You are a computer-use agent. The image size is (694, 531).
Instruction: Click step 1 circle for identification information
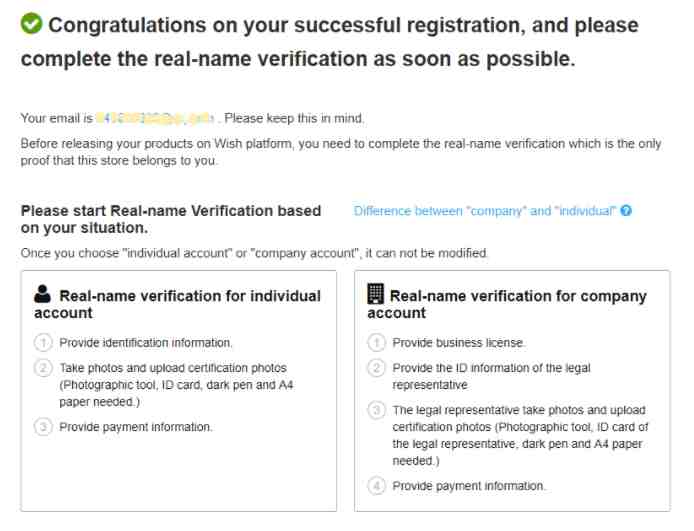pos(43,342)
